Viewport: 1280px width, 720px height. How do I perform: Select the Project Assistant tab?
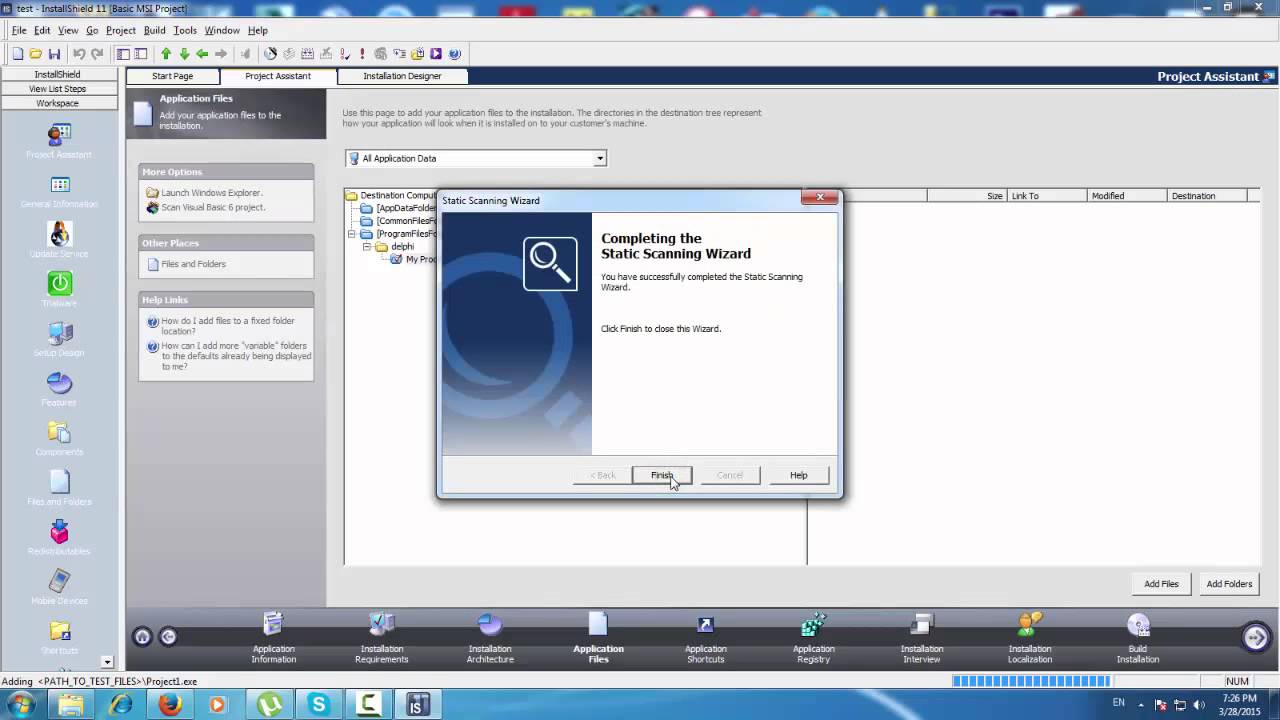pyautogui.click(x=278, y=76)
